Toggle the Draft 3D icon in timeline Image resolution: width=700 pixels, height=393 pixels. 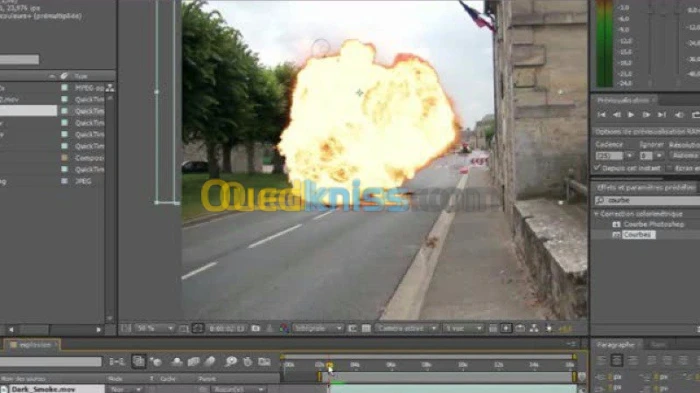156,362
